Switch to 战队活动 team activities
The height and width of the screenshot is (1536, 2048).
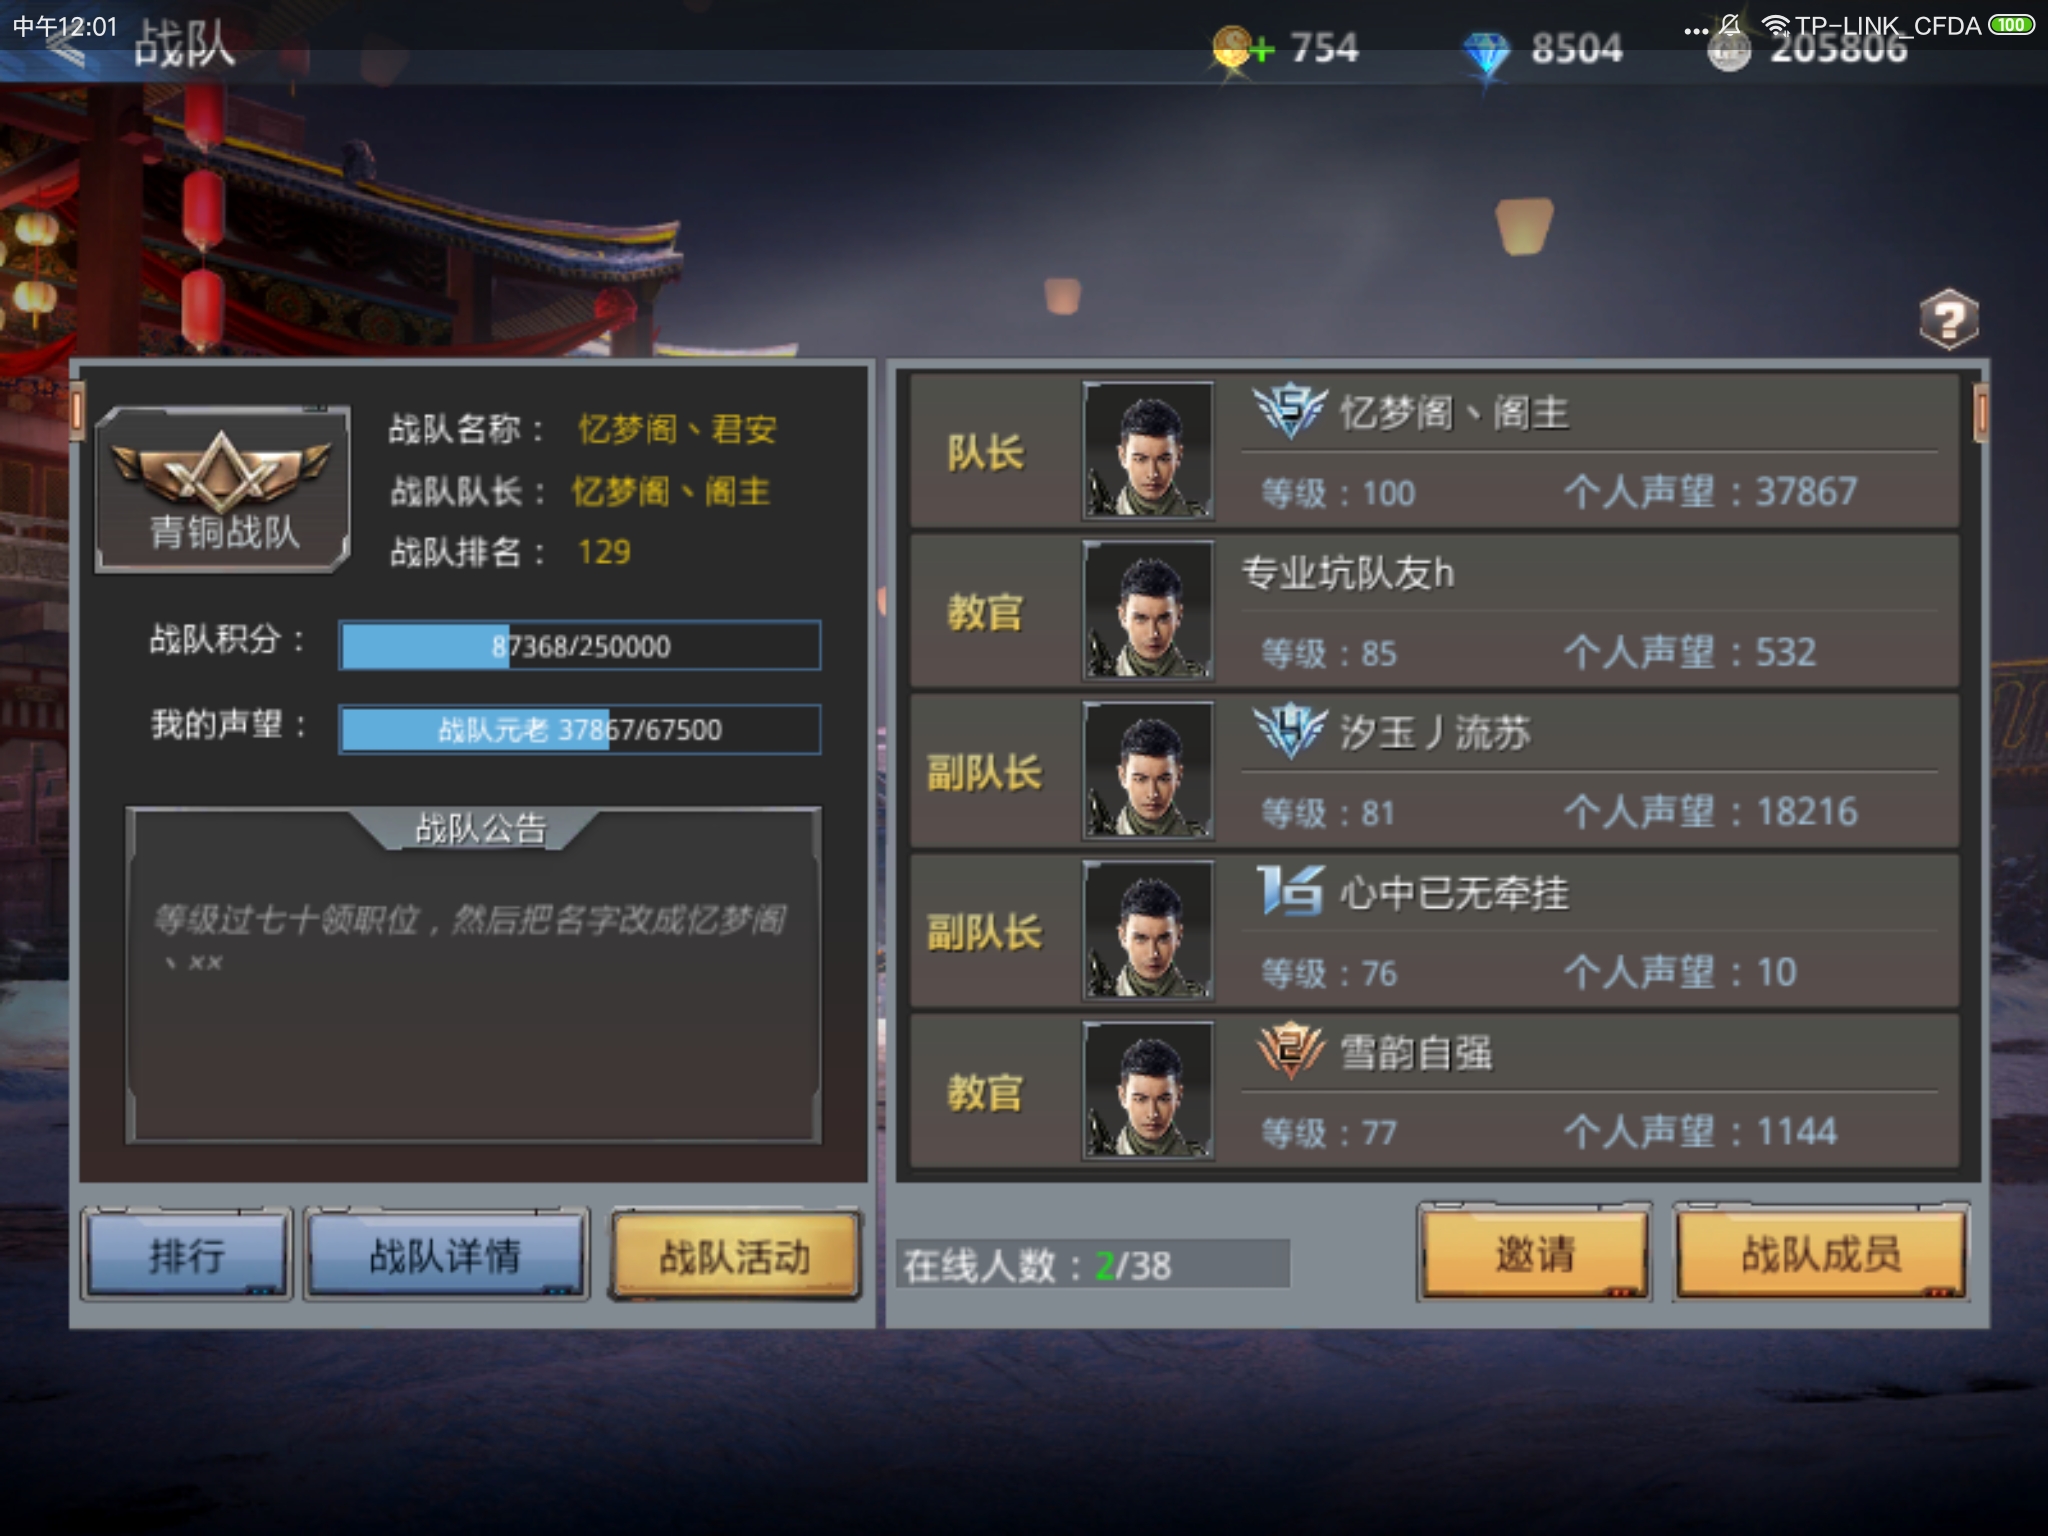(x=735, y=1256)
